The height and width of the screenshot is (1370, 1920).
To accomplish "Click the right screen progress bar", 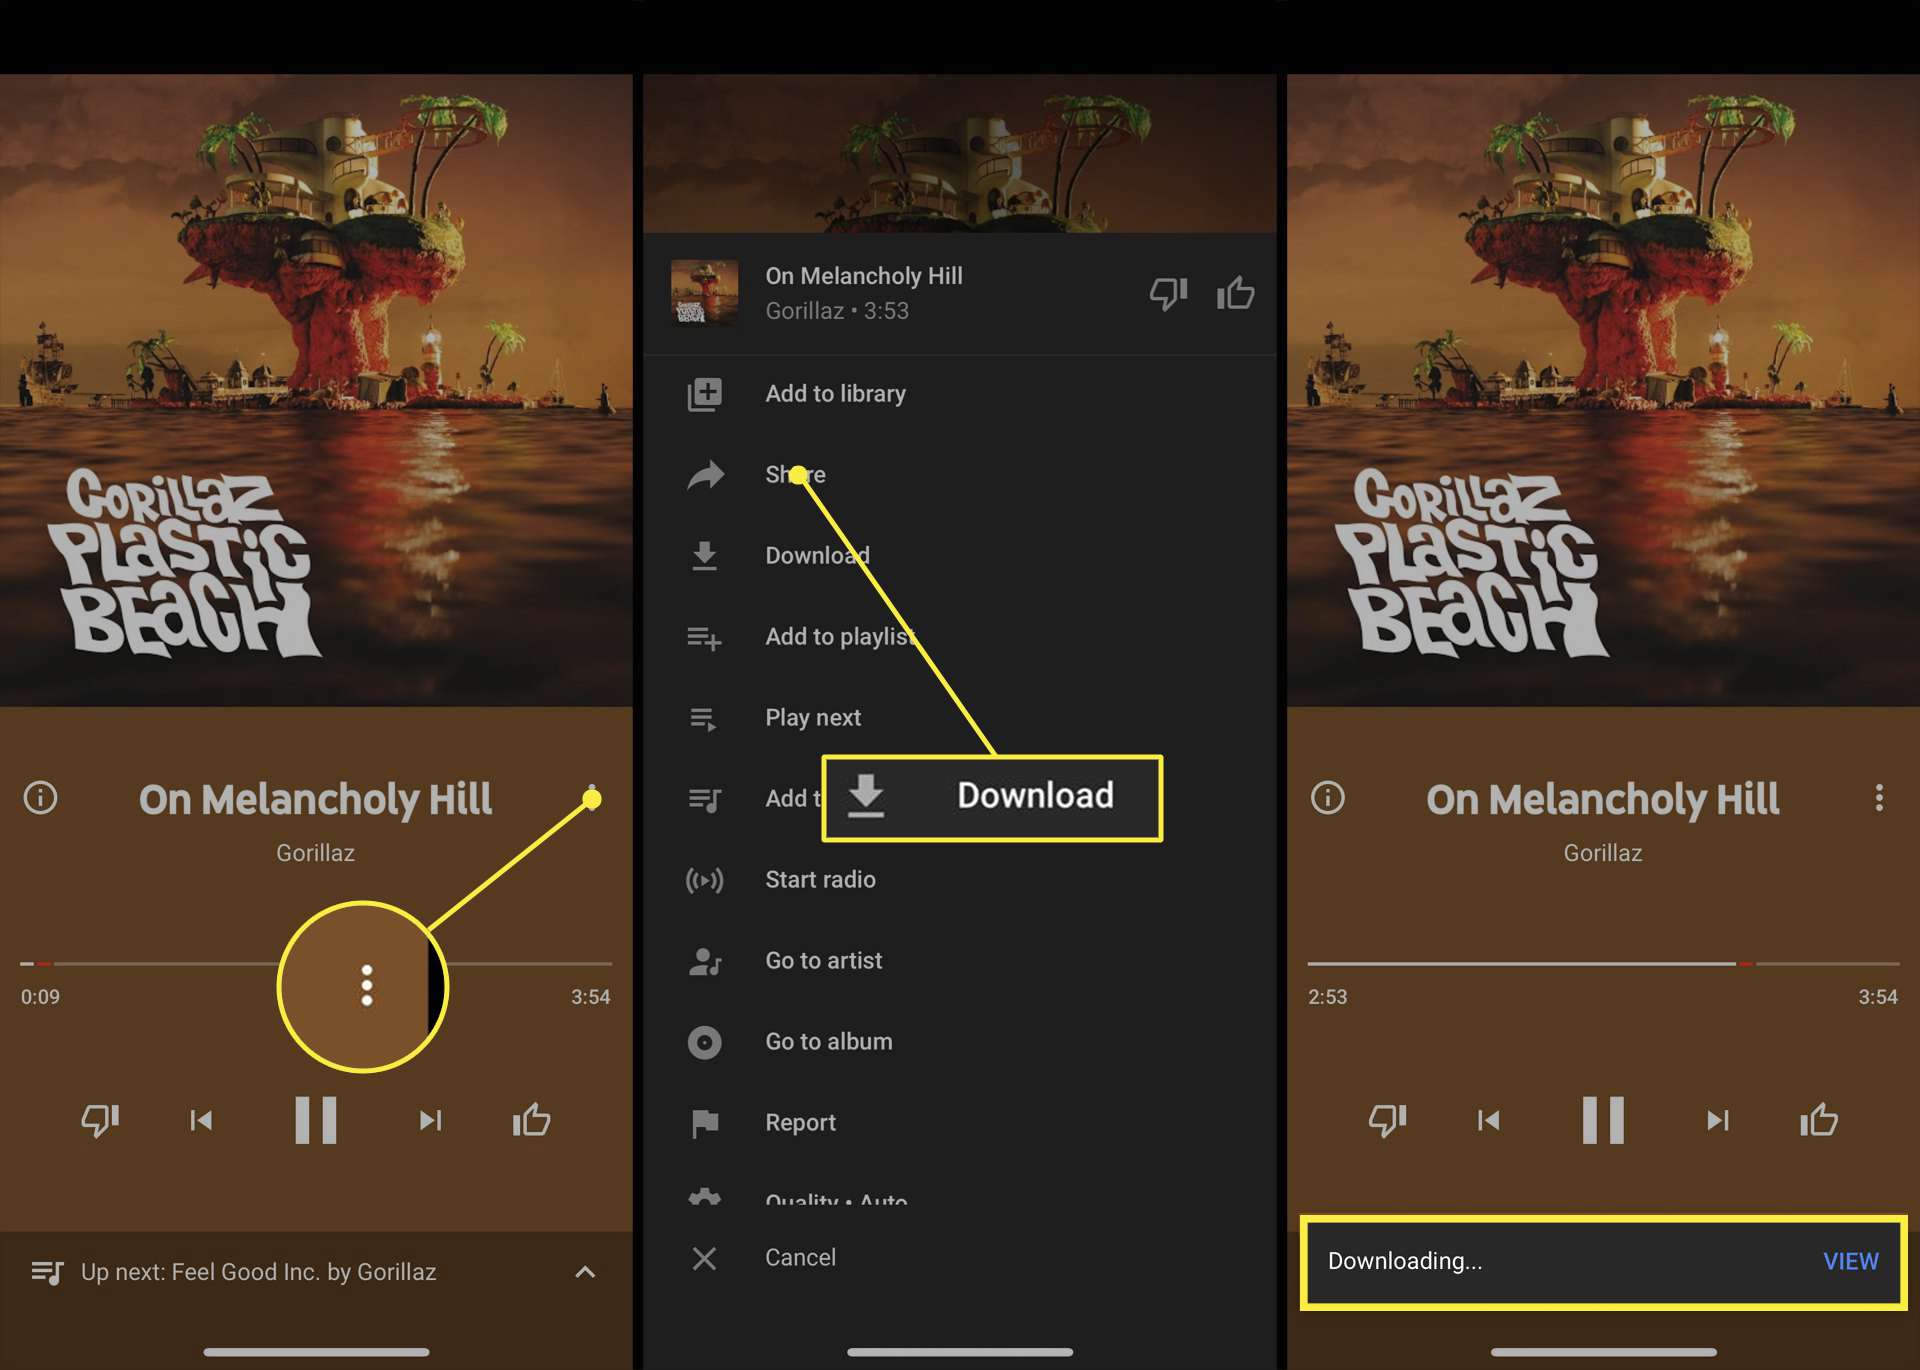I will click(1603, 964).
